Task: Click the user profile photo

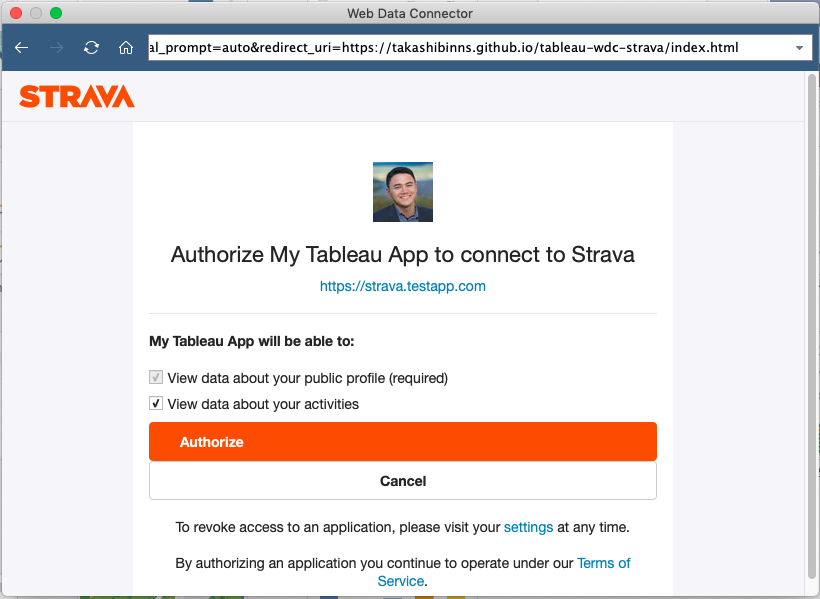Action: pos(403,192)
